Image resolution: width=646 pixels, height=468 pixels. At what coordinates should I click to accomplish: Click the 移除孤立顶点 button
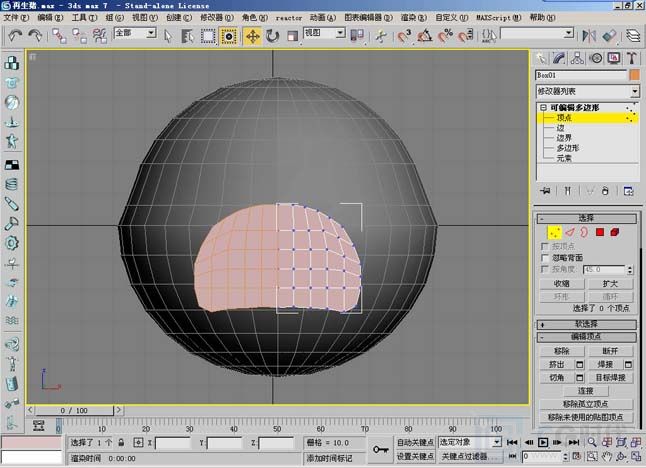(x=586, y=404)
